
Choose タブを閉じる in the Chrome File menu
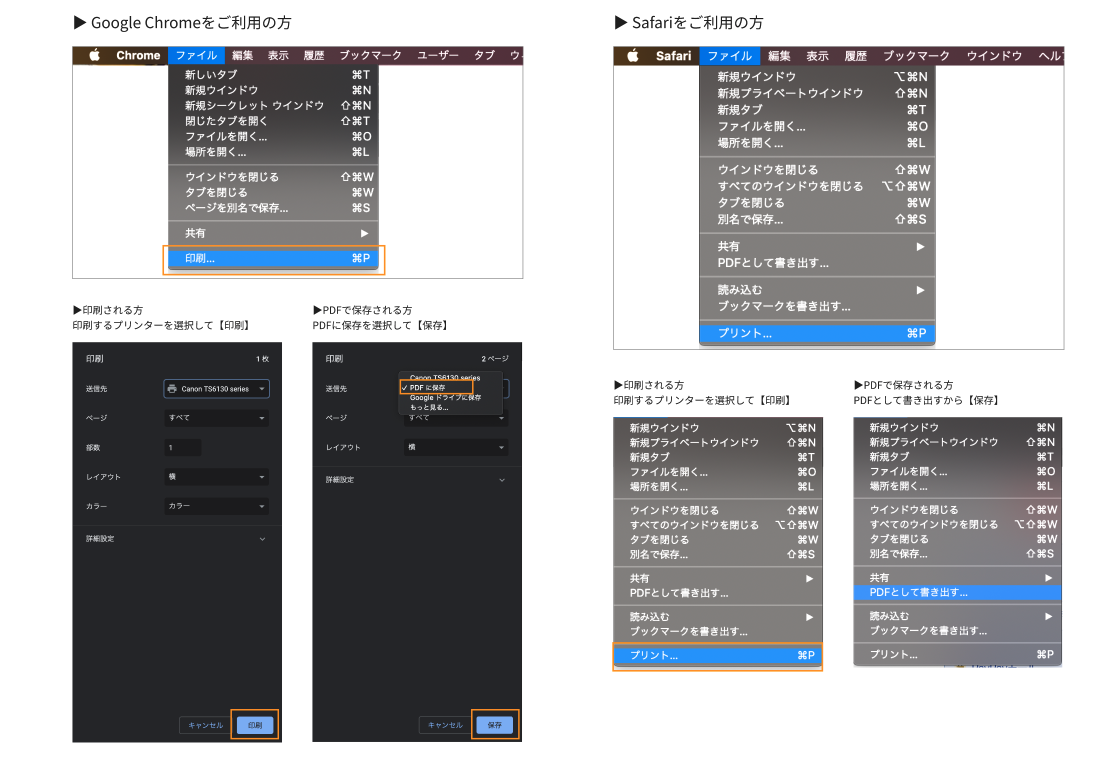point(273,192)
